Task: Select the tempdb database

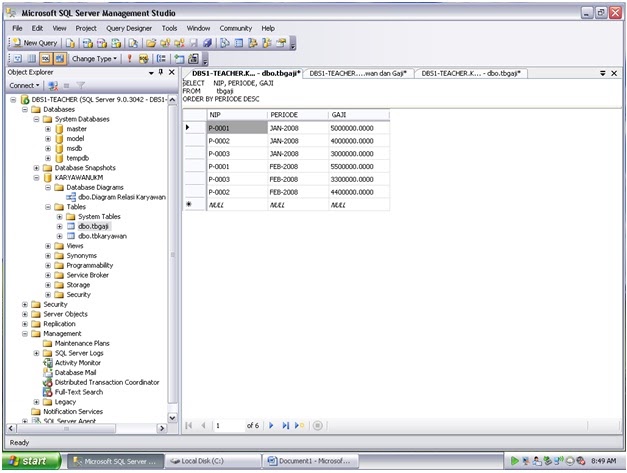Action: [78, 158]
